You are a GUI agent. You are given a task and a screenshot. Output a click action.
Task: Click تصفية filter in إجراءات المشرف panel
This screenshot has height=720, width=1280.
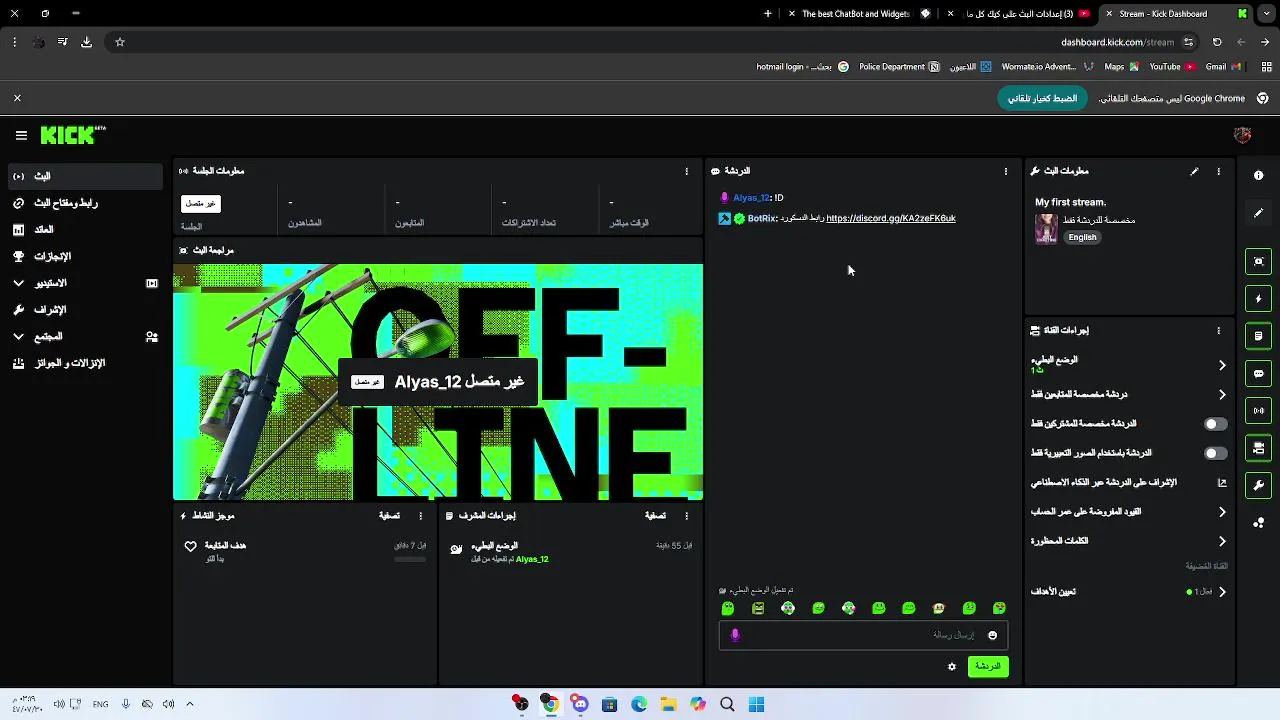(655, 516)
